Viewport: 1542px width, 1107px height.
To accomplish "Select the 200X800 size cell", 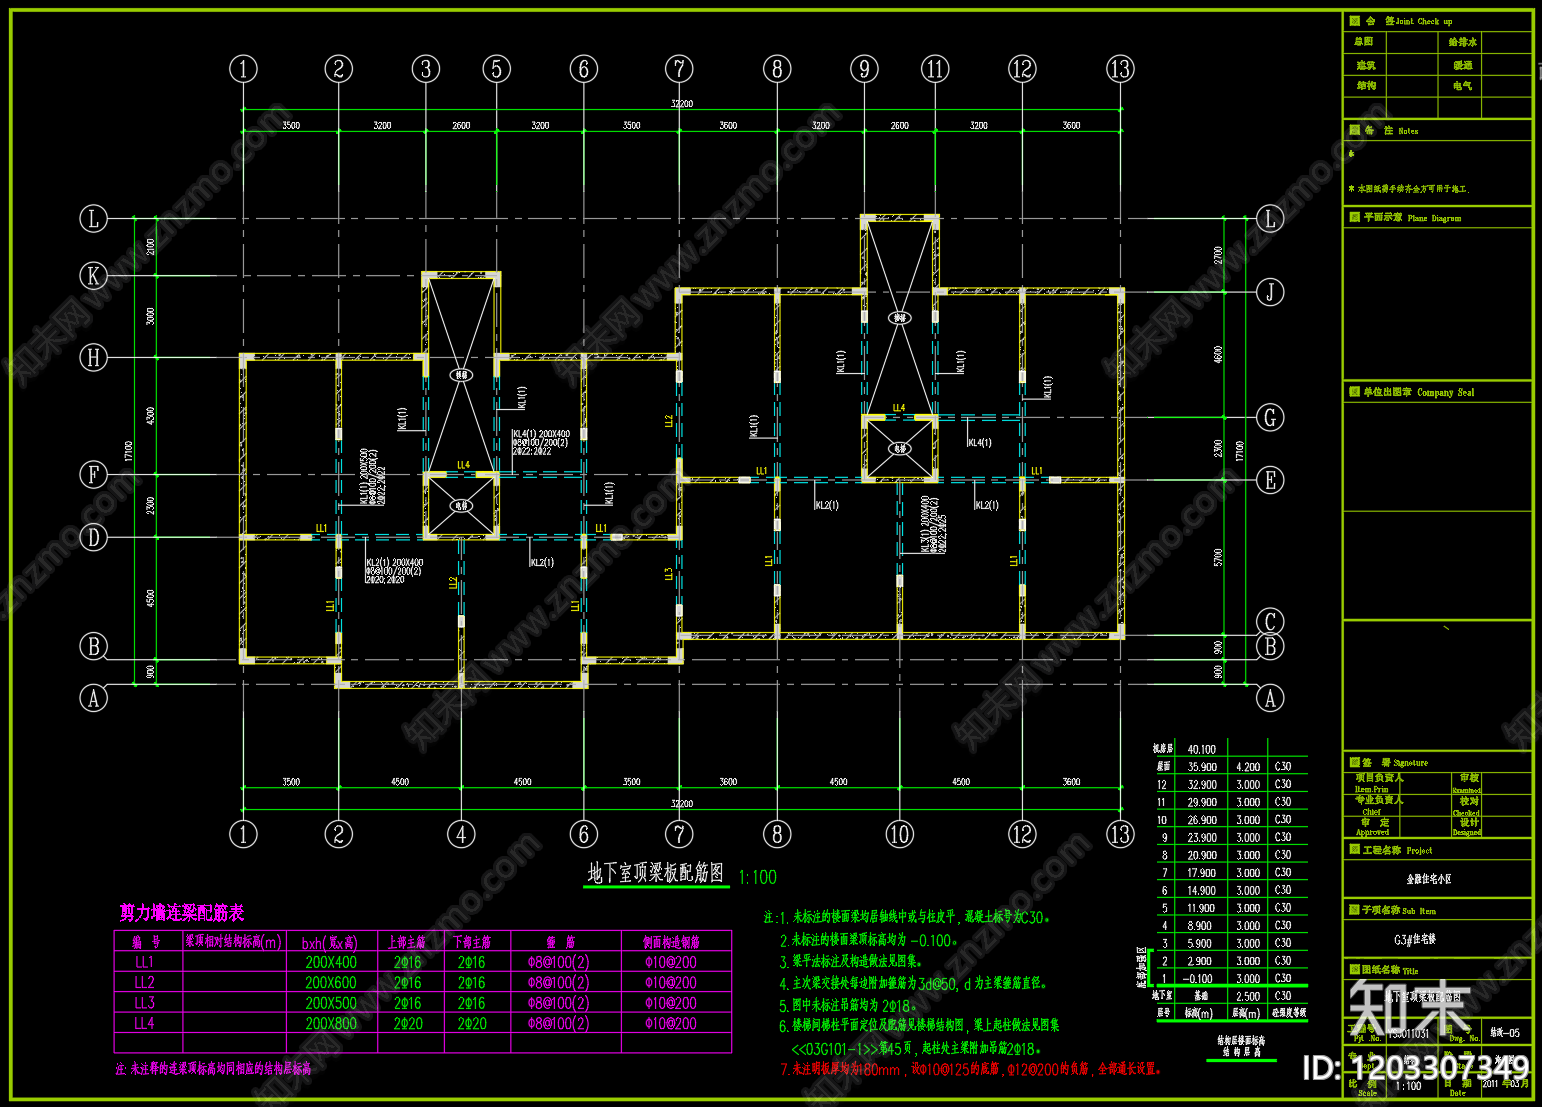I will pos(331,1023).
